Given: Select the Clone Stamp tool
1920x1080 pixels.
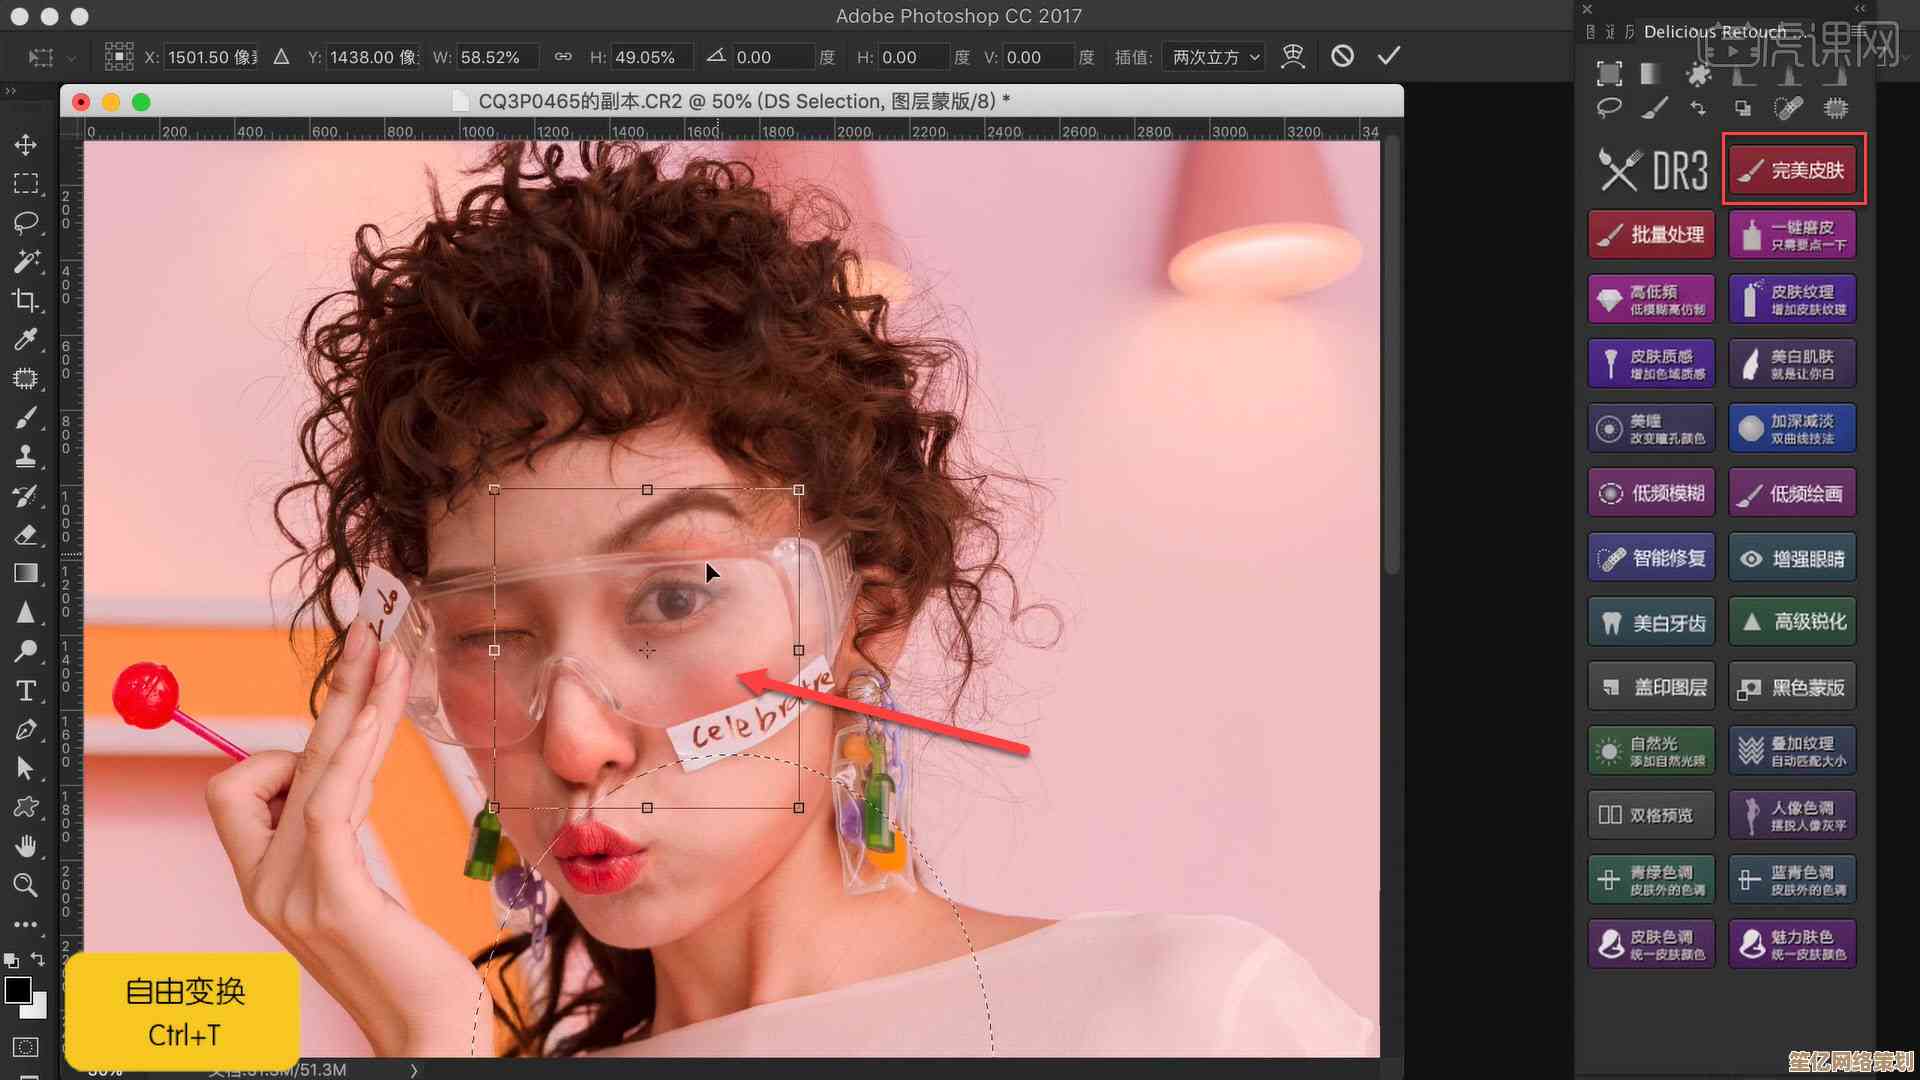Looking at the screenshot, I should pyautogui.click(x=26, y=456).
